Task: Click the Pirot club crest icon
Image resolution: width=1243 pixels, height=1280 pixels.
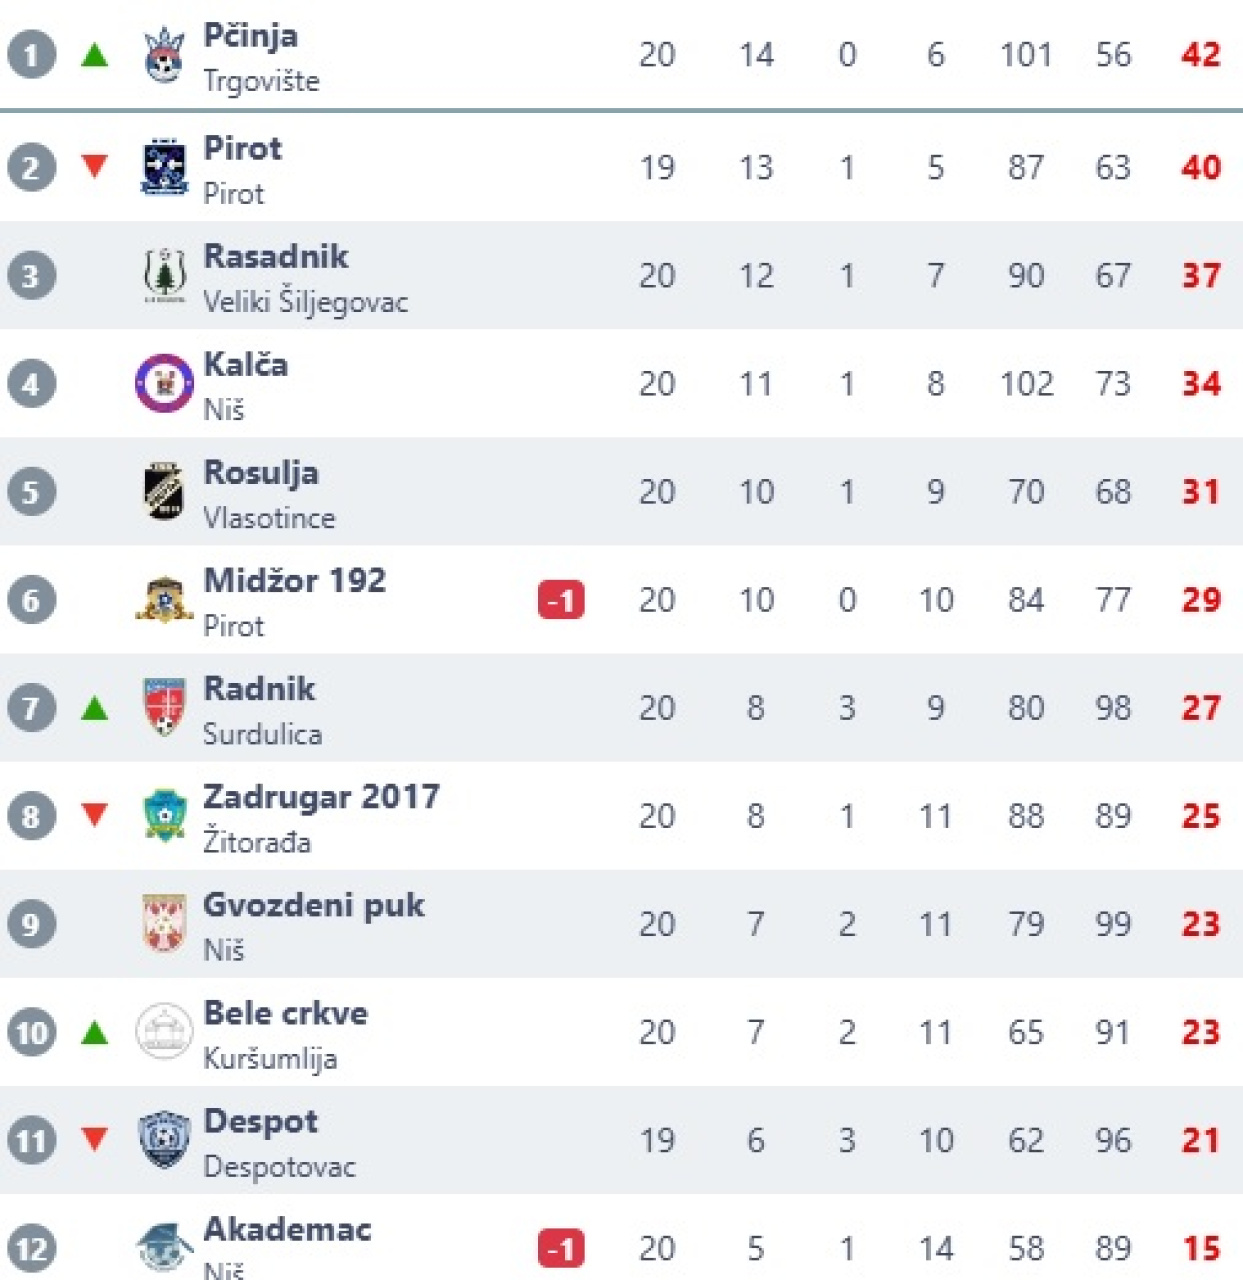Action: (164, 167)
